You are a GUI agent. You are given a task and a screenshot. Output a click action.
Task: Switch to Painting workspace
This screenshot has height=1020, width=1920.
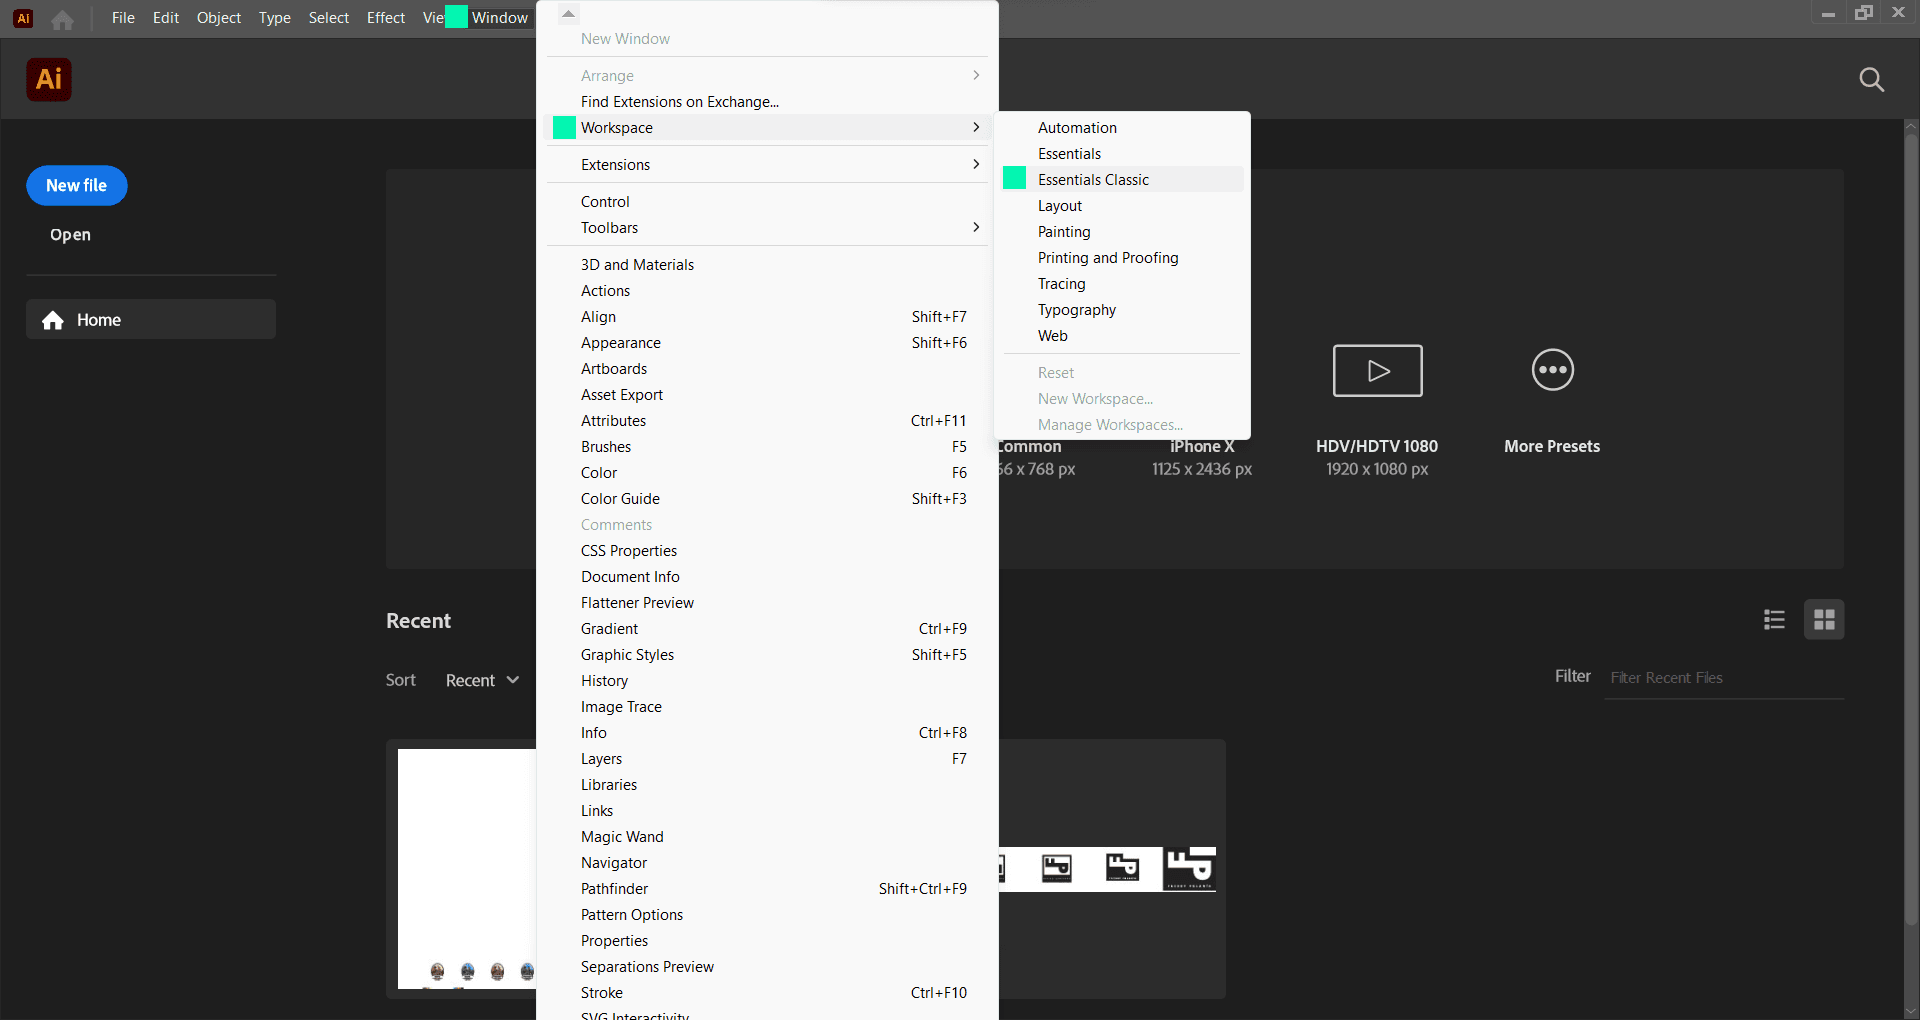[1121, 231]
